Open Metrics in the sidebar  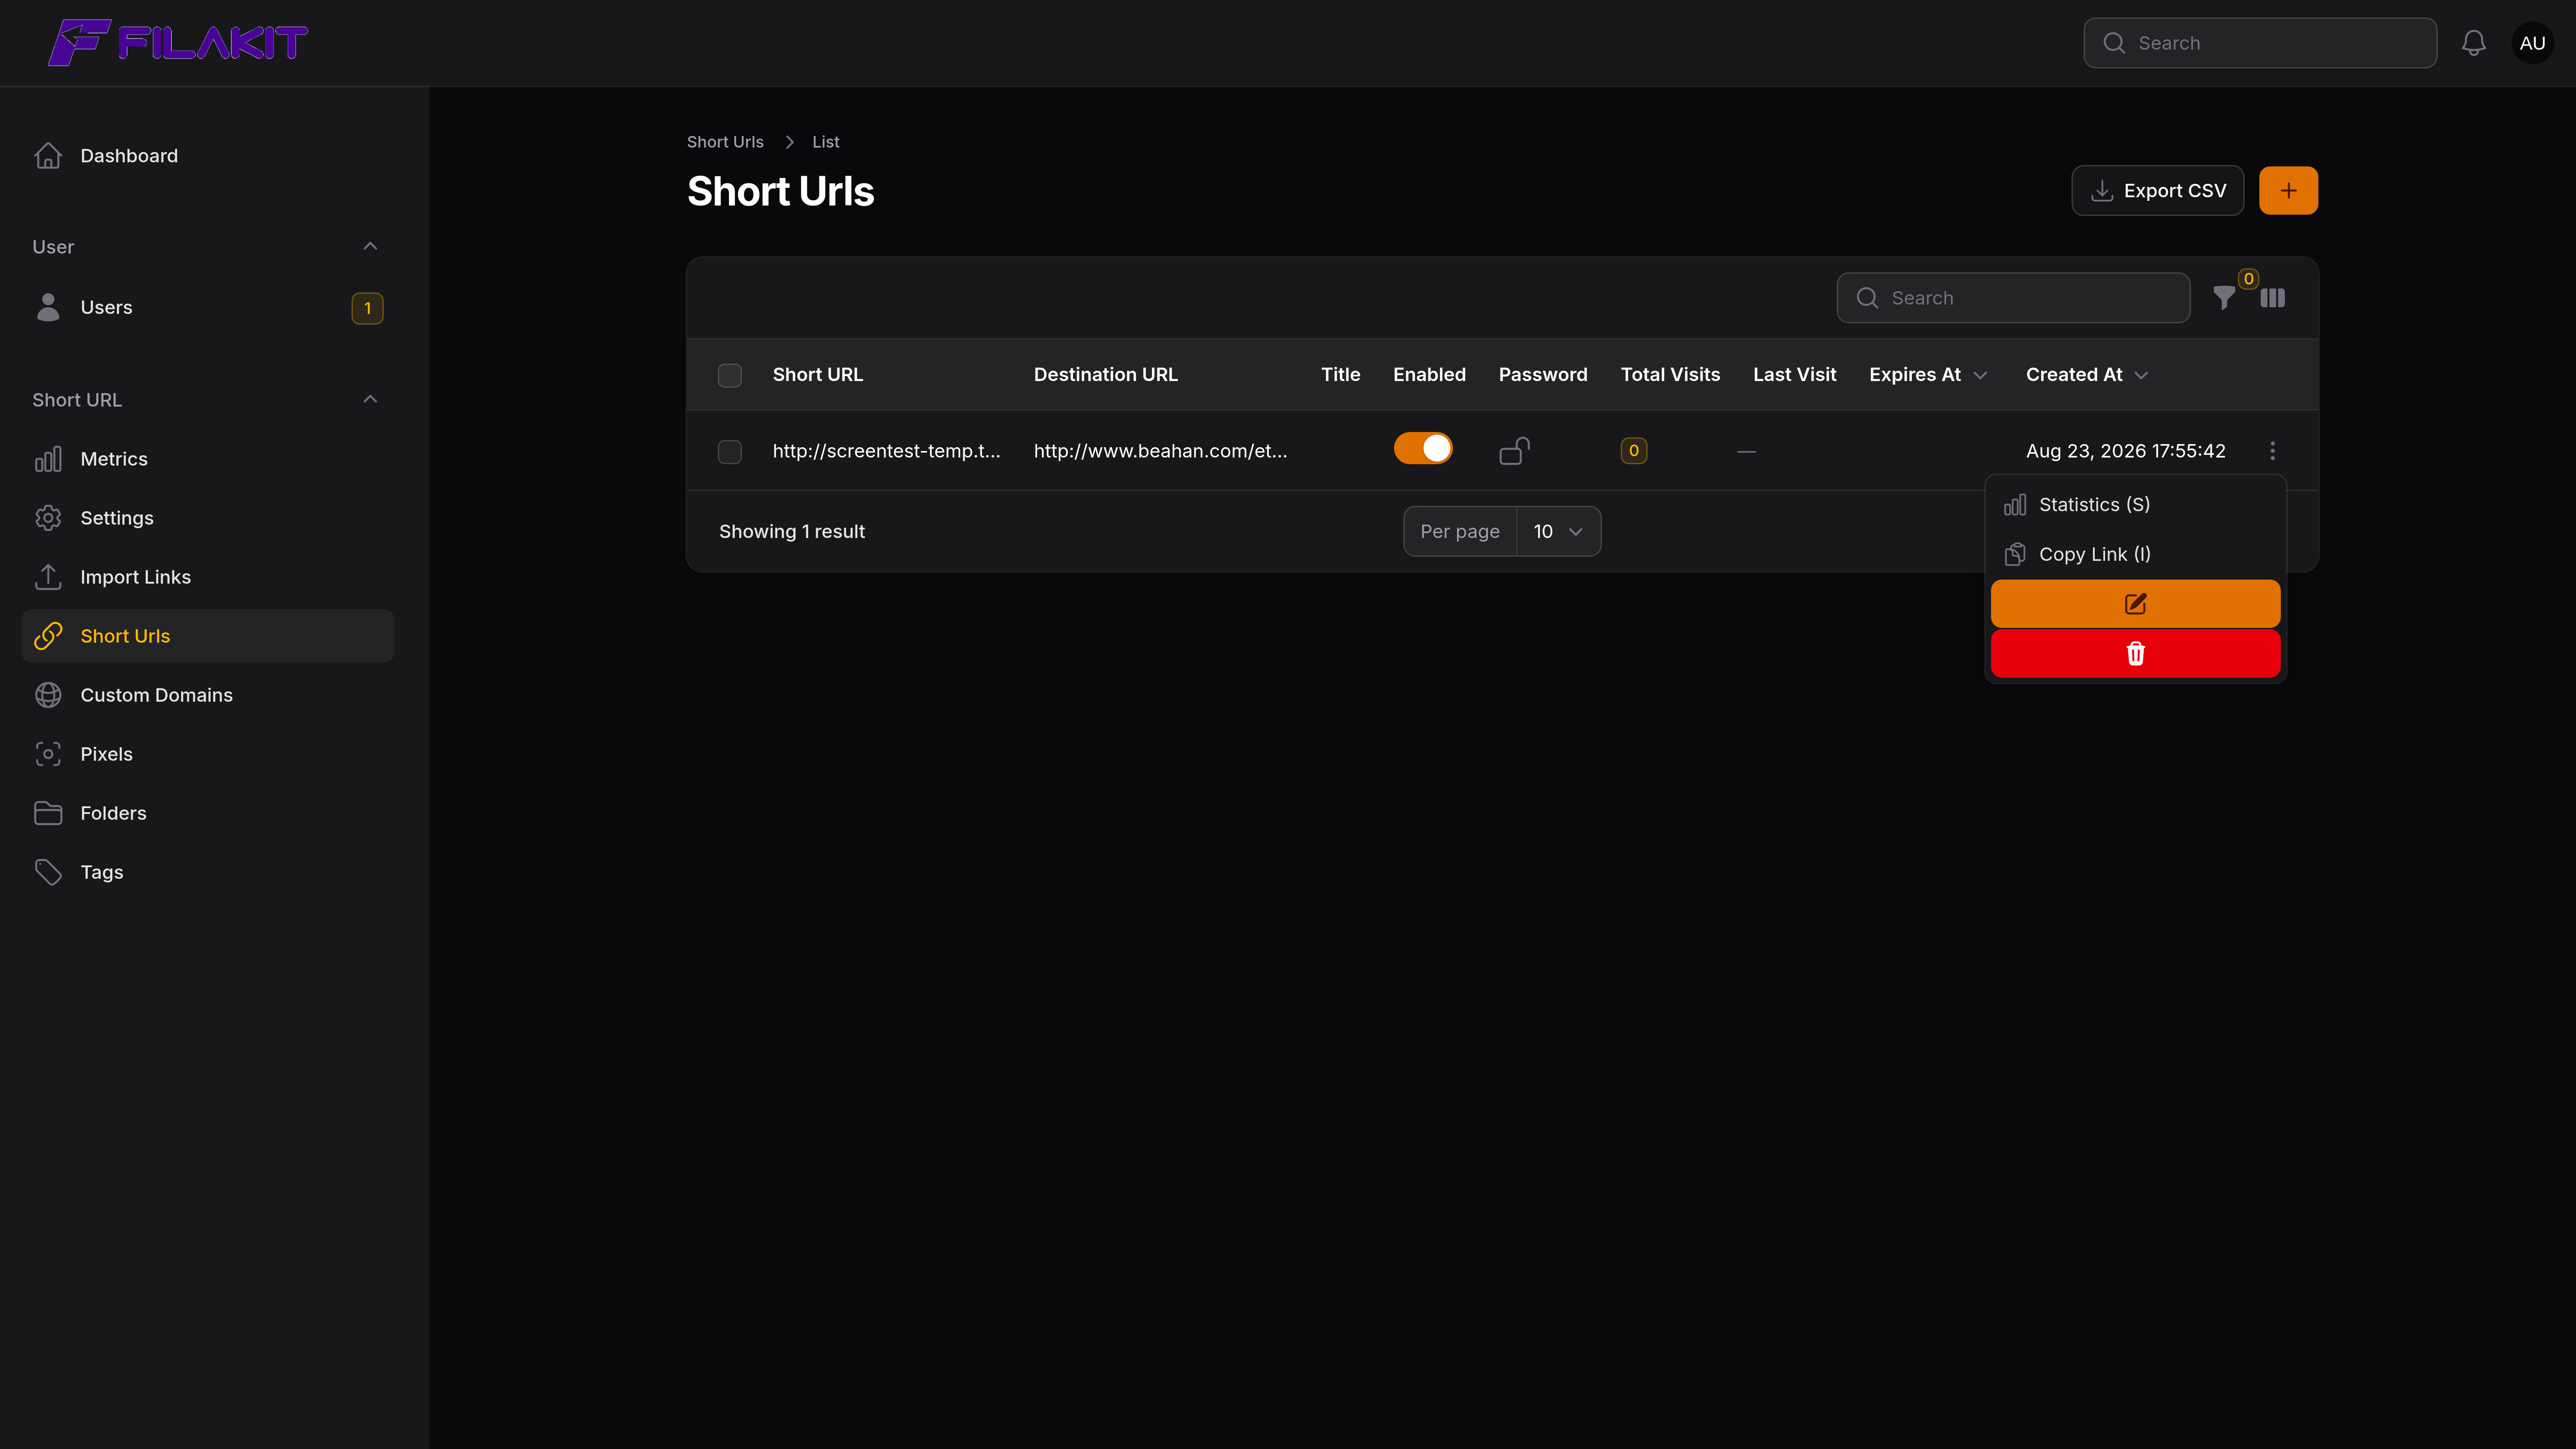[208, 459]
